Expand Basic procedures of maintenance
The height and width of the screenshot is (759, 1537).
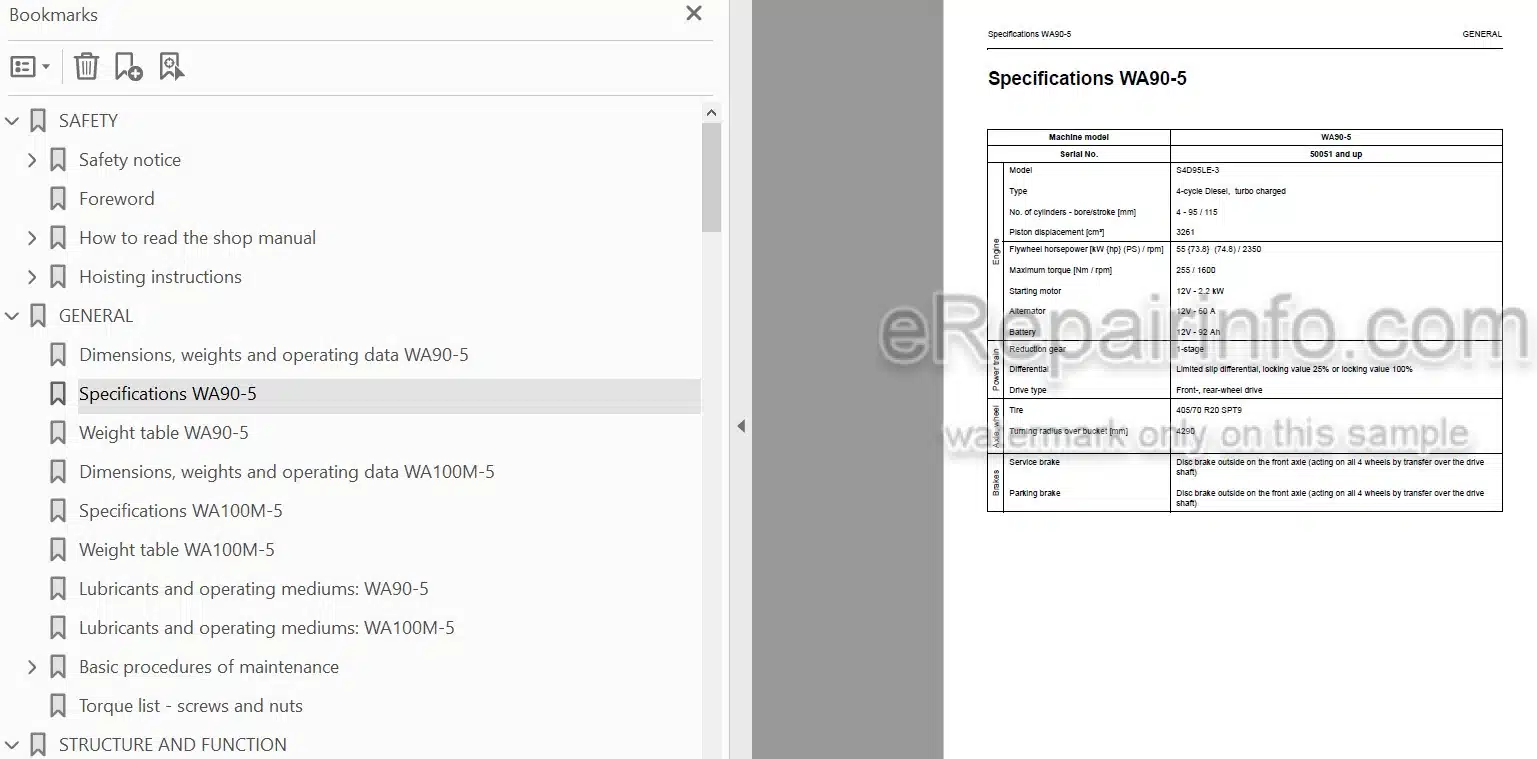coord(32,667)
